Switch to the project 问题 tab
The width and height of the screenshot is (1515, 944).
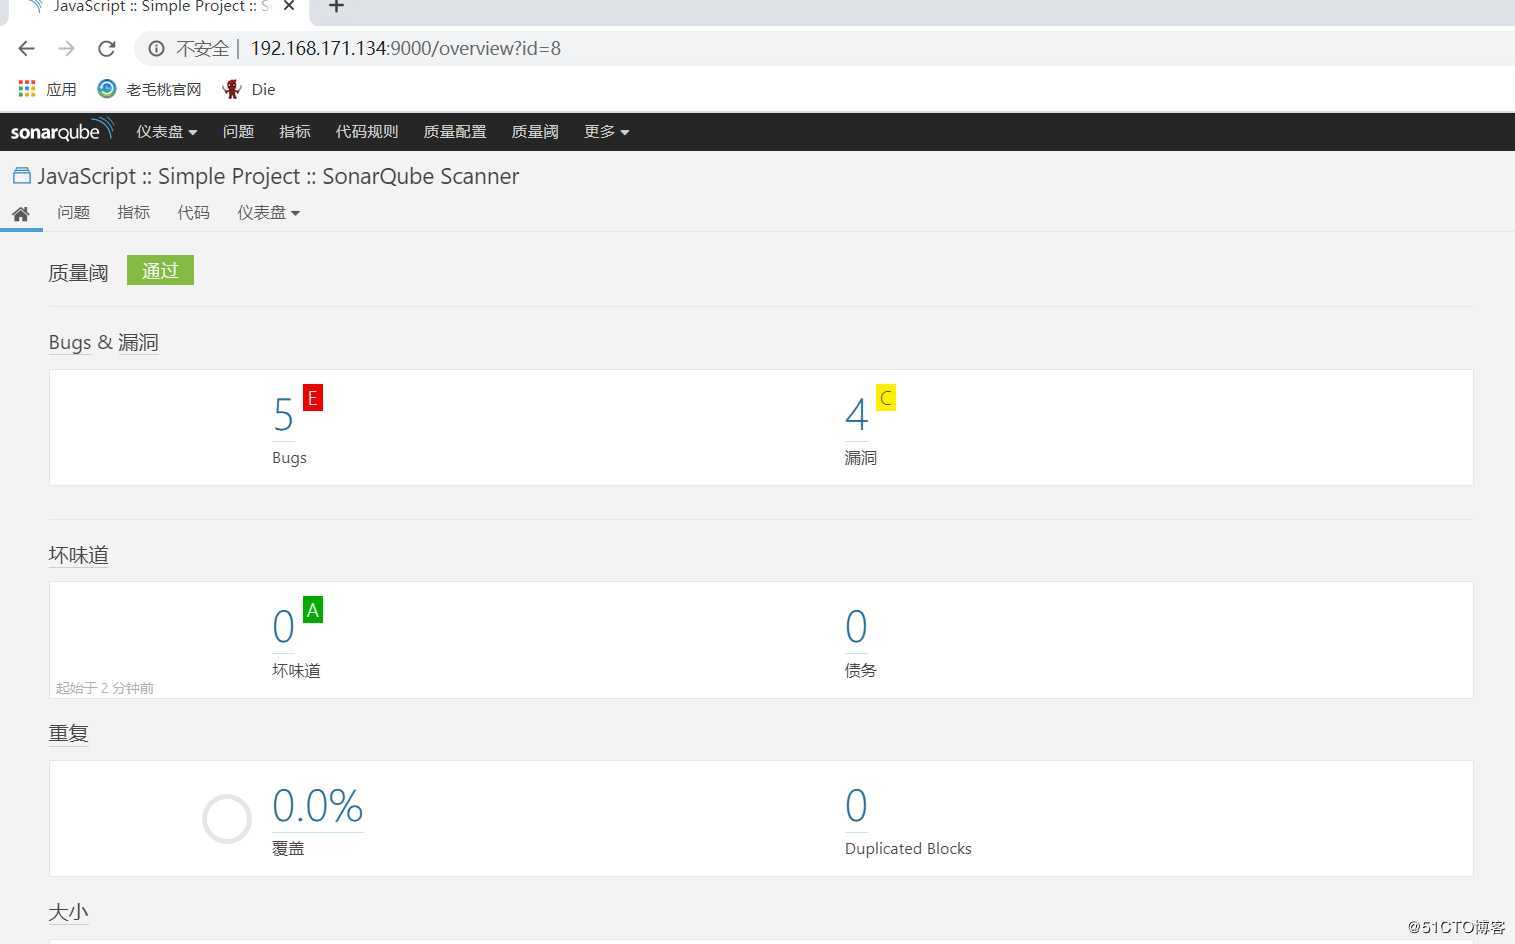pos(74,213)
